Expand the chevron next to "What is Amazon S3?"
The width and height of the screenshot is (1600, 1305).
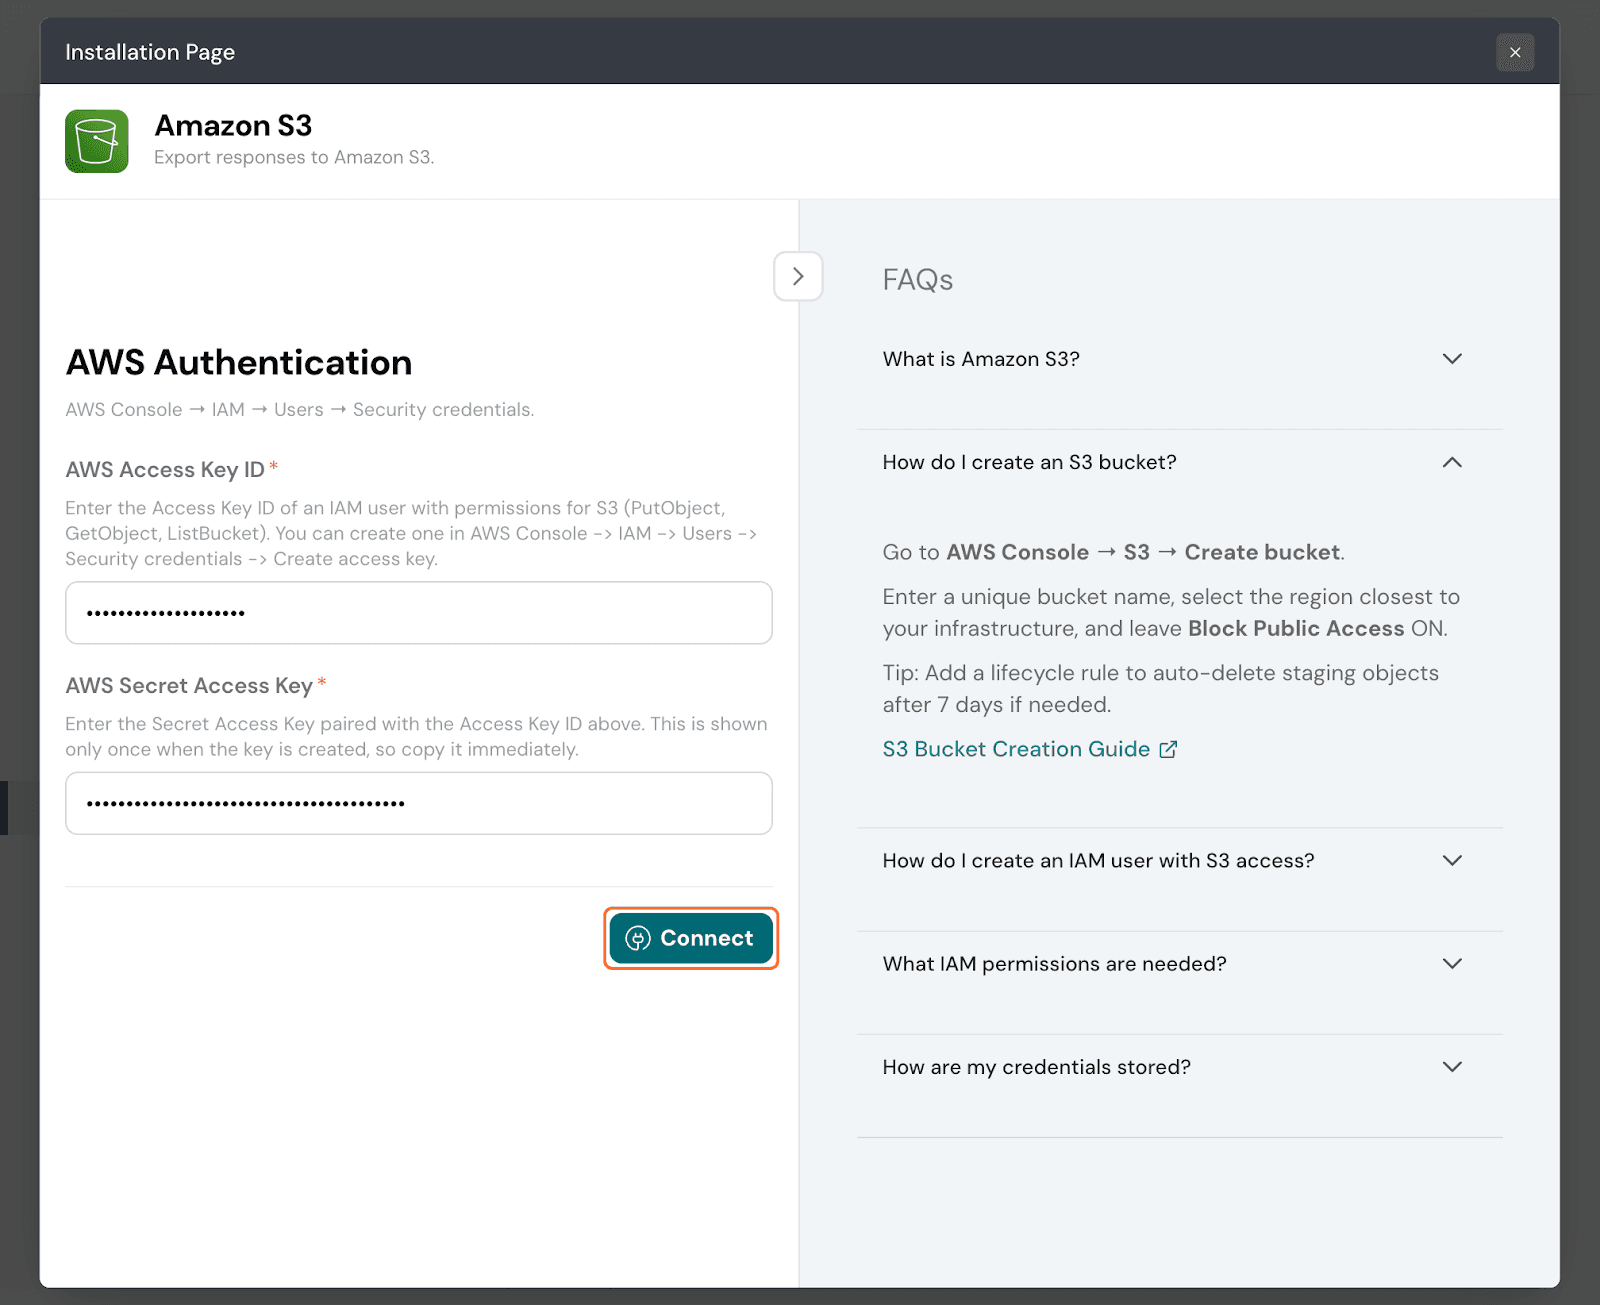pyautogui.click(x=1452, y=359)
